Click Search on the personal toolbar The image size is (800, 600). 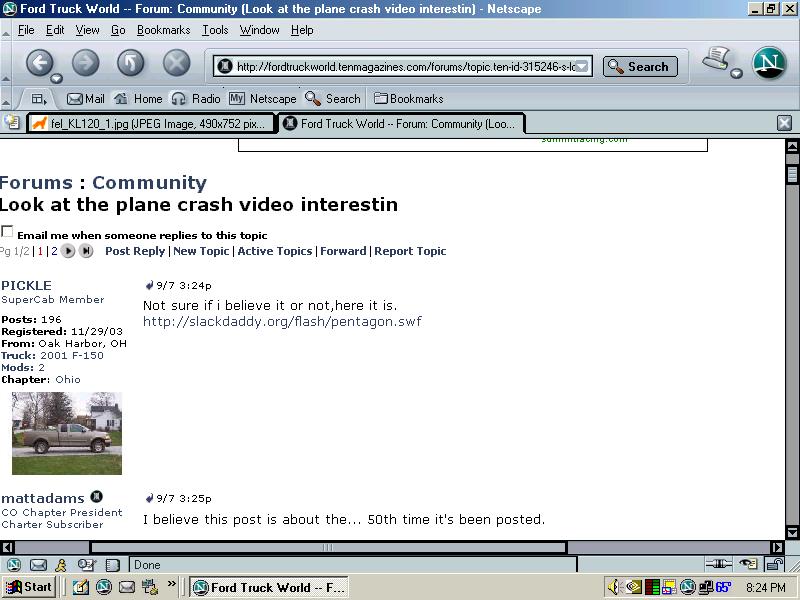point(333,99)
